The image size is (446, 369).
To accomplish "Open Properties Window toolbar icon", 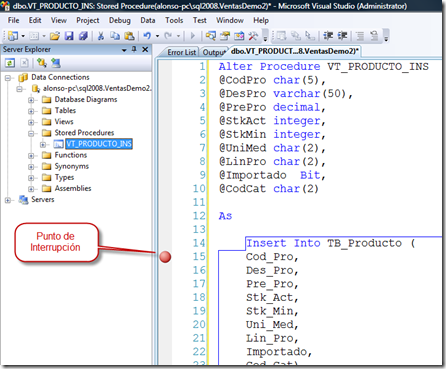I will pyautogui.click(x=225, y=36).
